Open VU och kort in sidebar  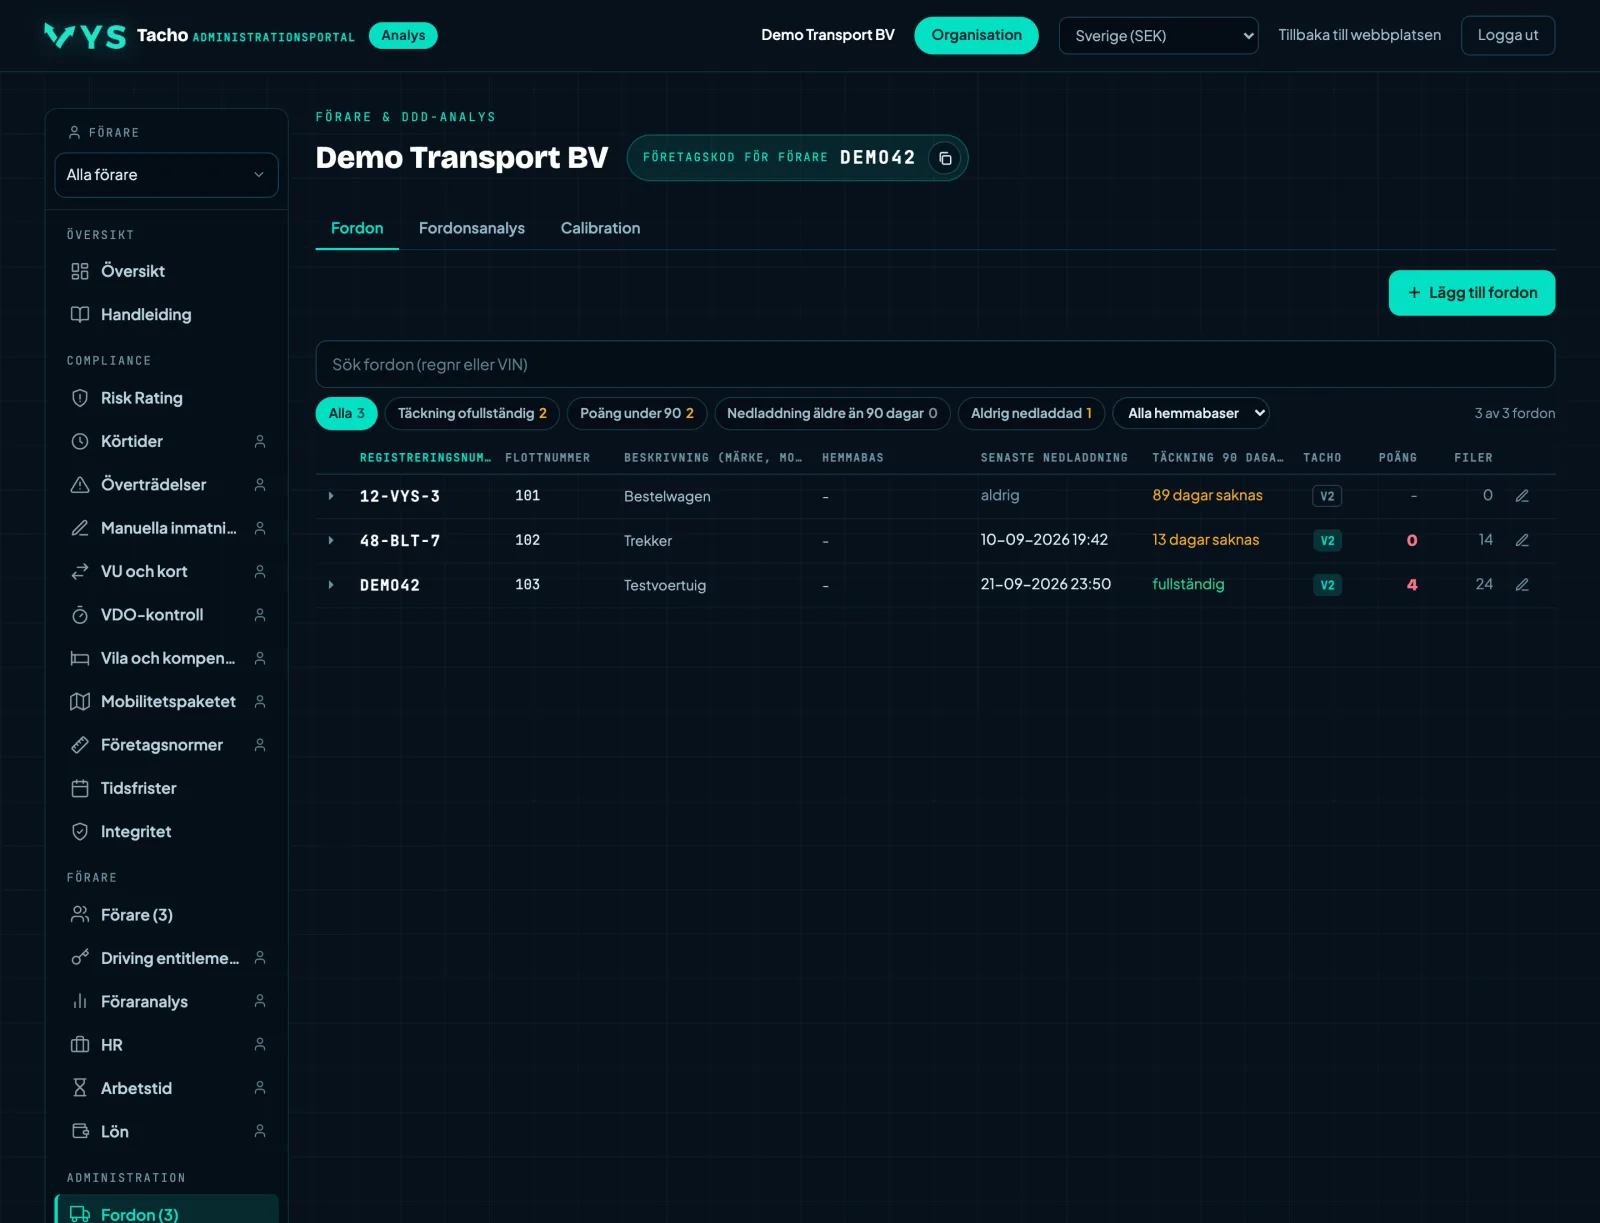click(x=166, y=571)
